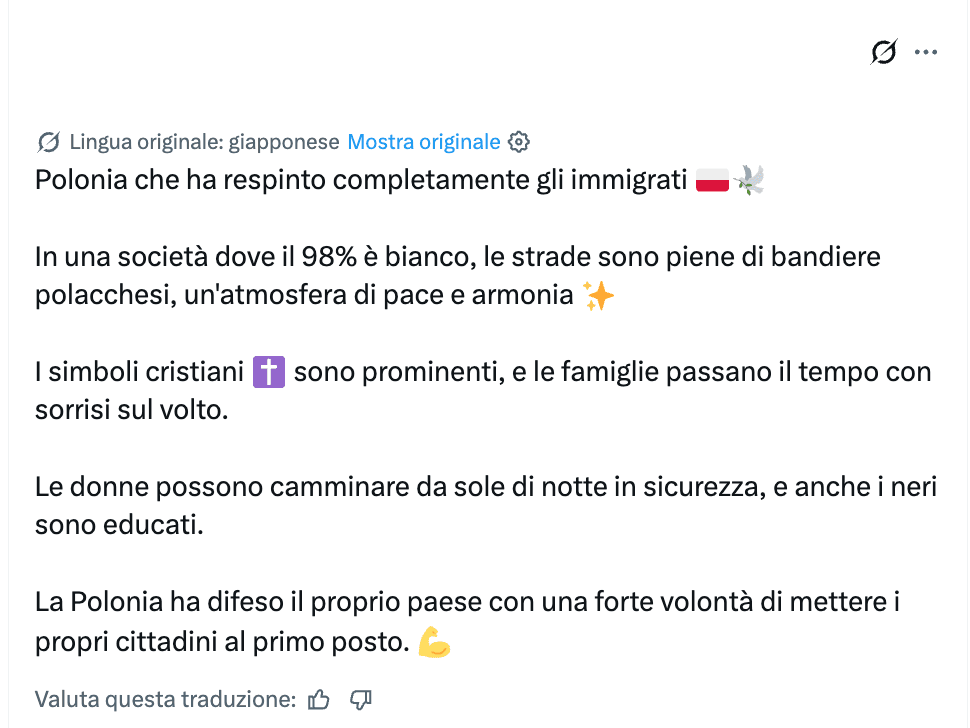Viewport: 970px width, 728px height.
Task: Click the text I simboli cristiani
Action: [139, 373]
